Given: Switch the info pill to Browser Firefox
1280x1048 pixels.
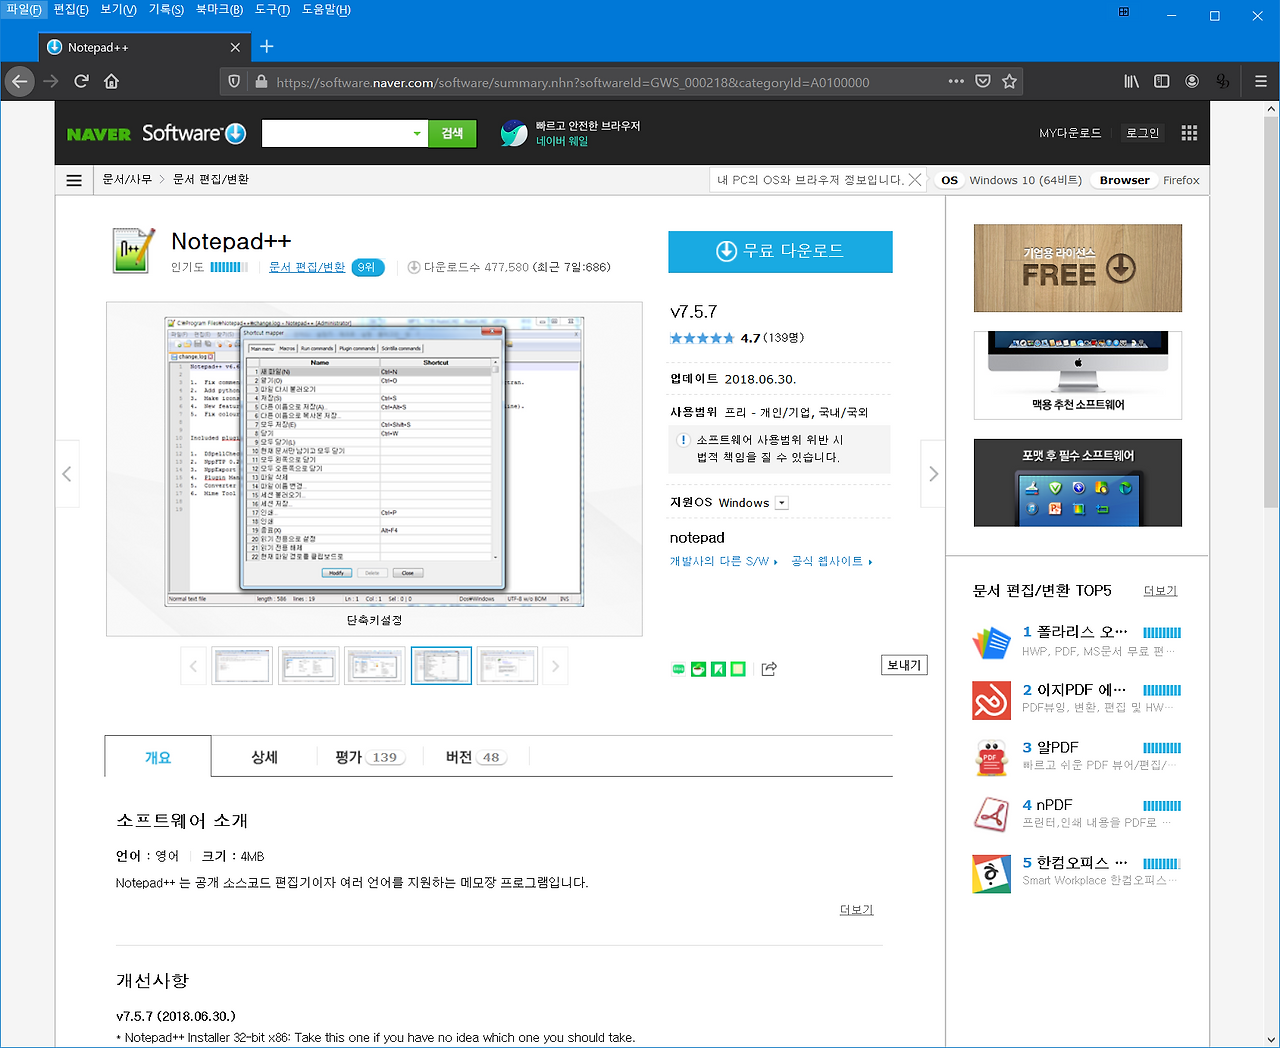Looking at the screenshot, I should coord(1150,180).
